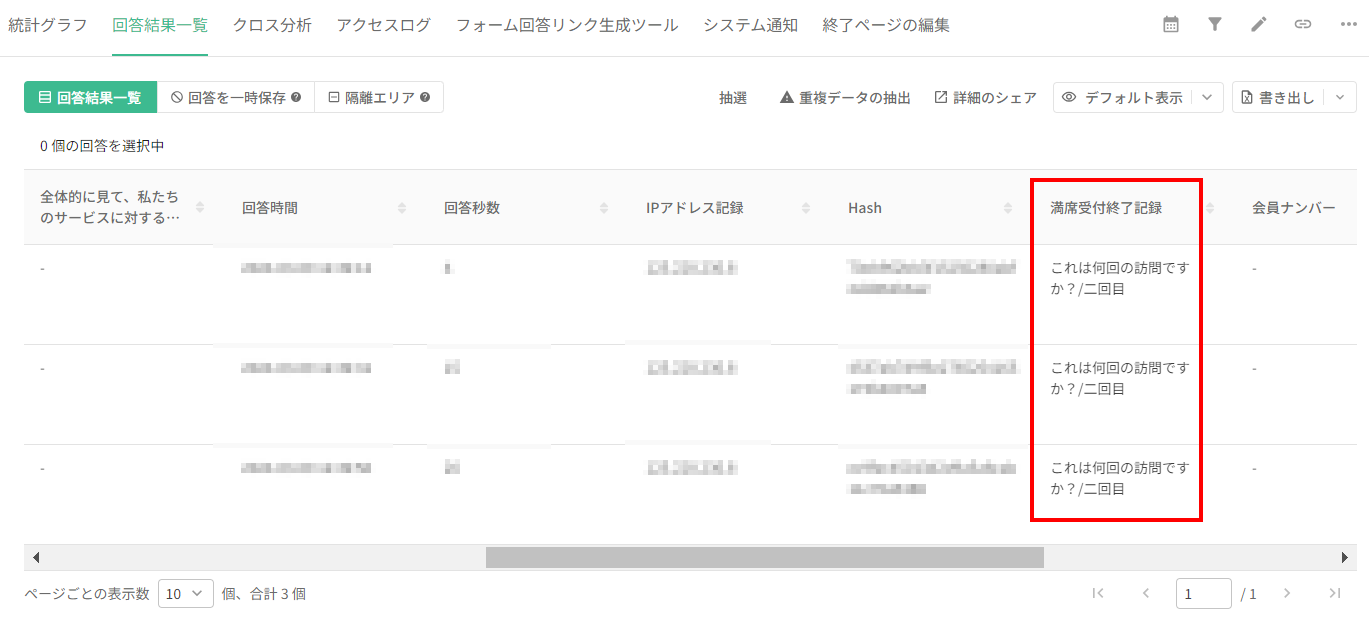Screen dimensions: 1369x622
Task: Click the link chain icon
Action: point(1303,25)
